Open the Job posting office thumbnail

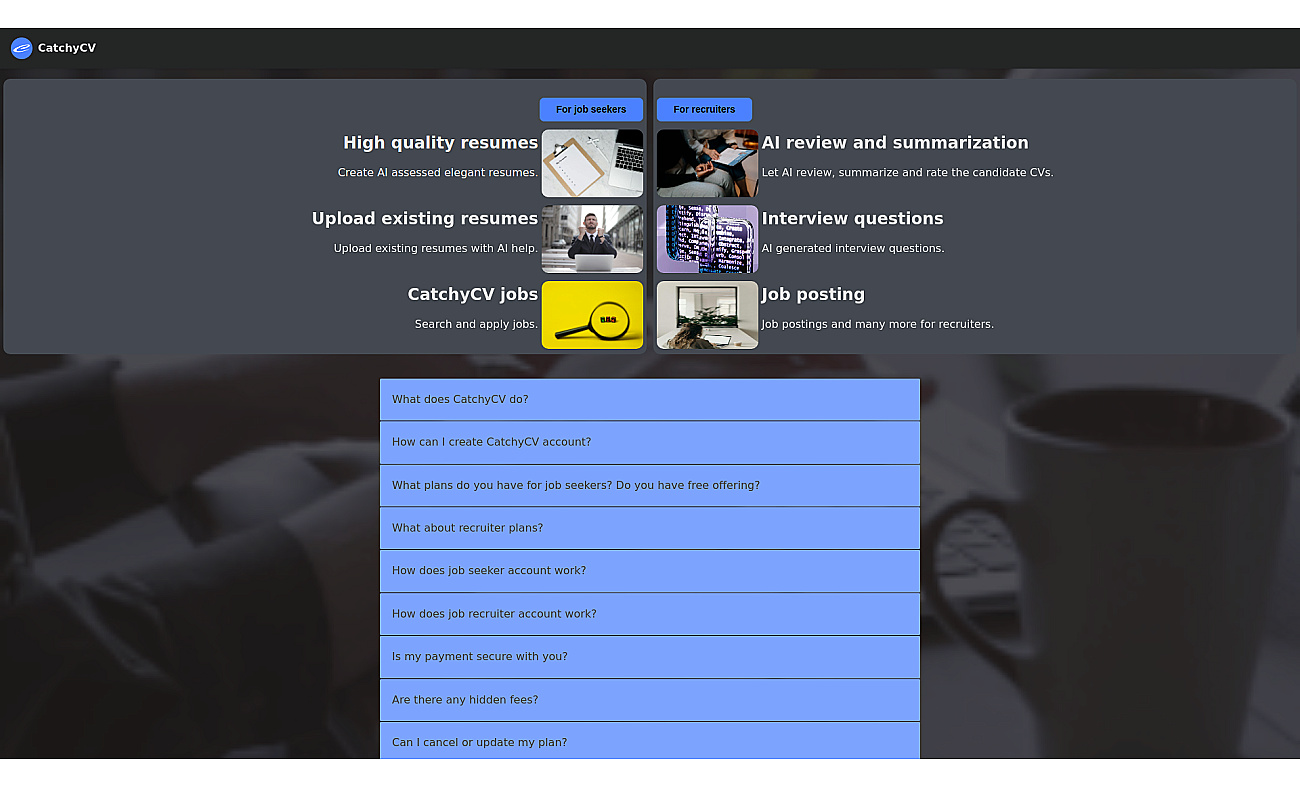pyautogui.click(x=707, y=315)
